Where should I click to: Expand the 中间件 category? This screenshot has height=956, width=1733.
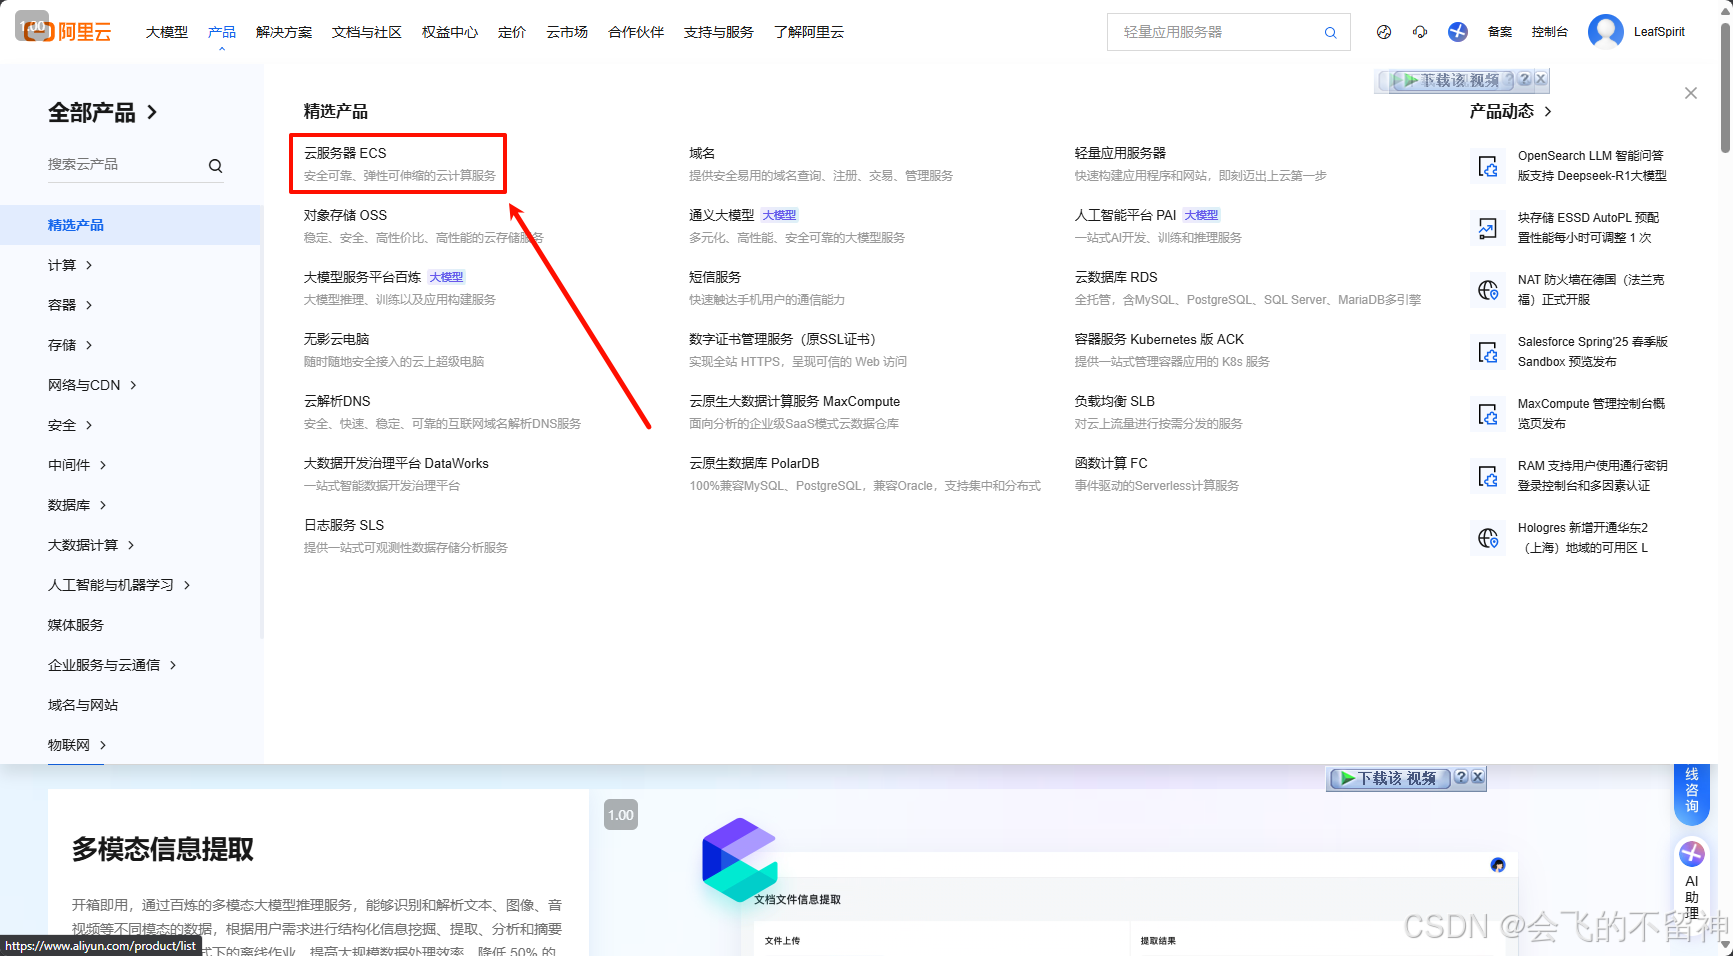[x=77, y=465]
